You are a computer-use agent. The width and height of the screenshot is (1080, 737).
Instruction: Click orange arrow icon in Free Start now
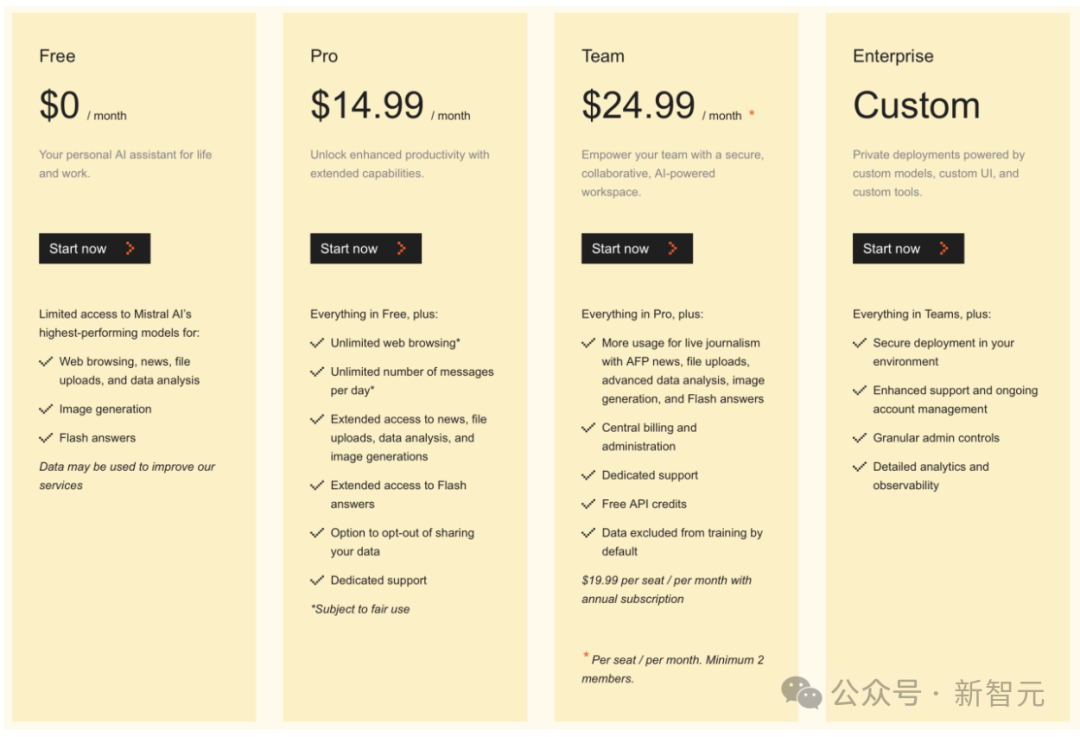pyautogui.click(x=130, y=249)
